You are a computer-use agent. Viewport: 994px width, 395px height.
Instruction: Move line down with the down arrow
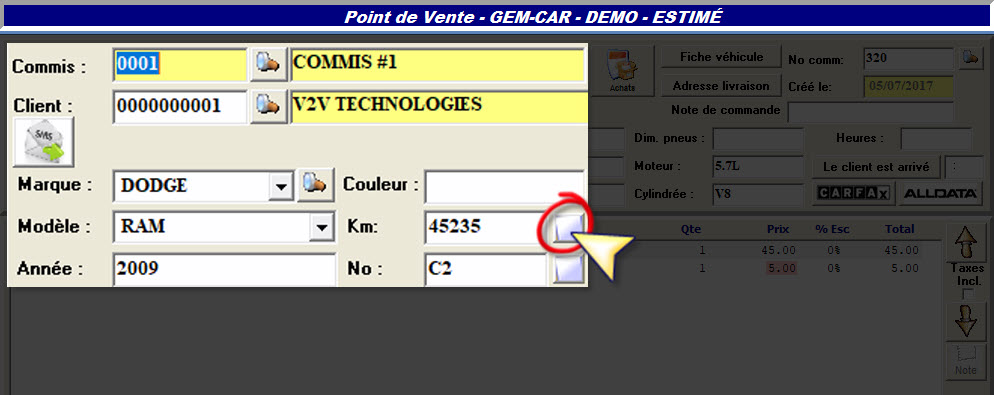pyautogui.click(x=965, y=320)
